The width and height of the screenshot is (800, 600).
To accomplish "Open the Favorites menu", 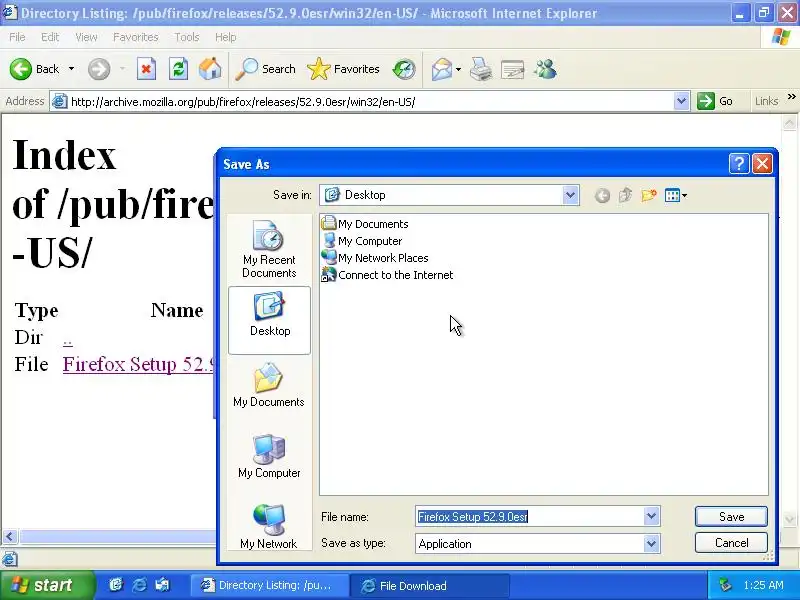I will (x=136, y=37).
